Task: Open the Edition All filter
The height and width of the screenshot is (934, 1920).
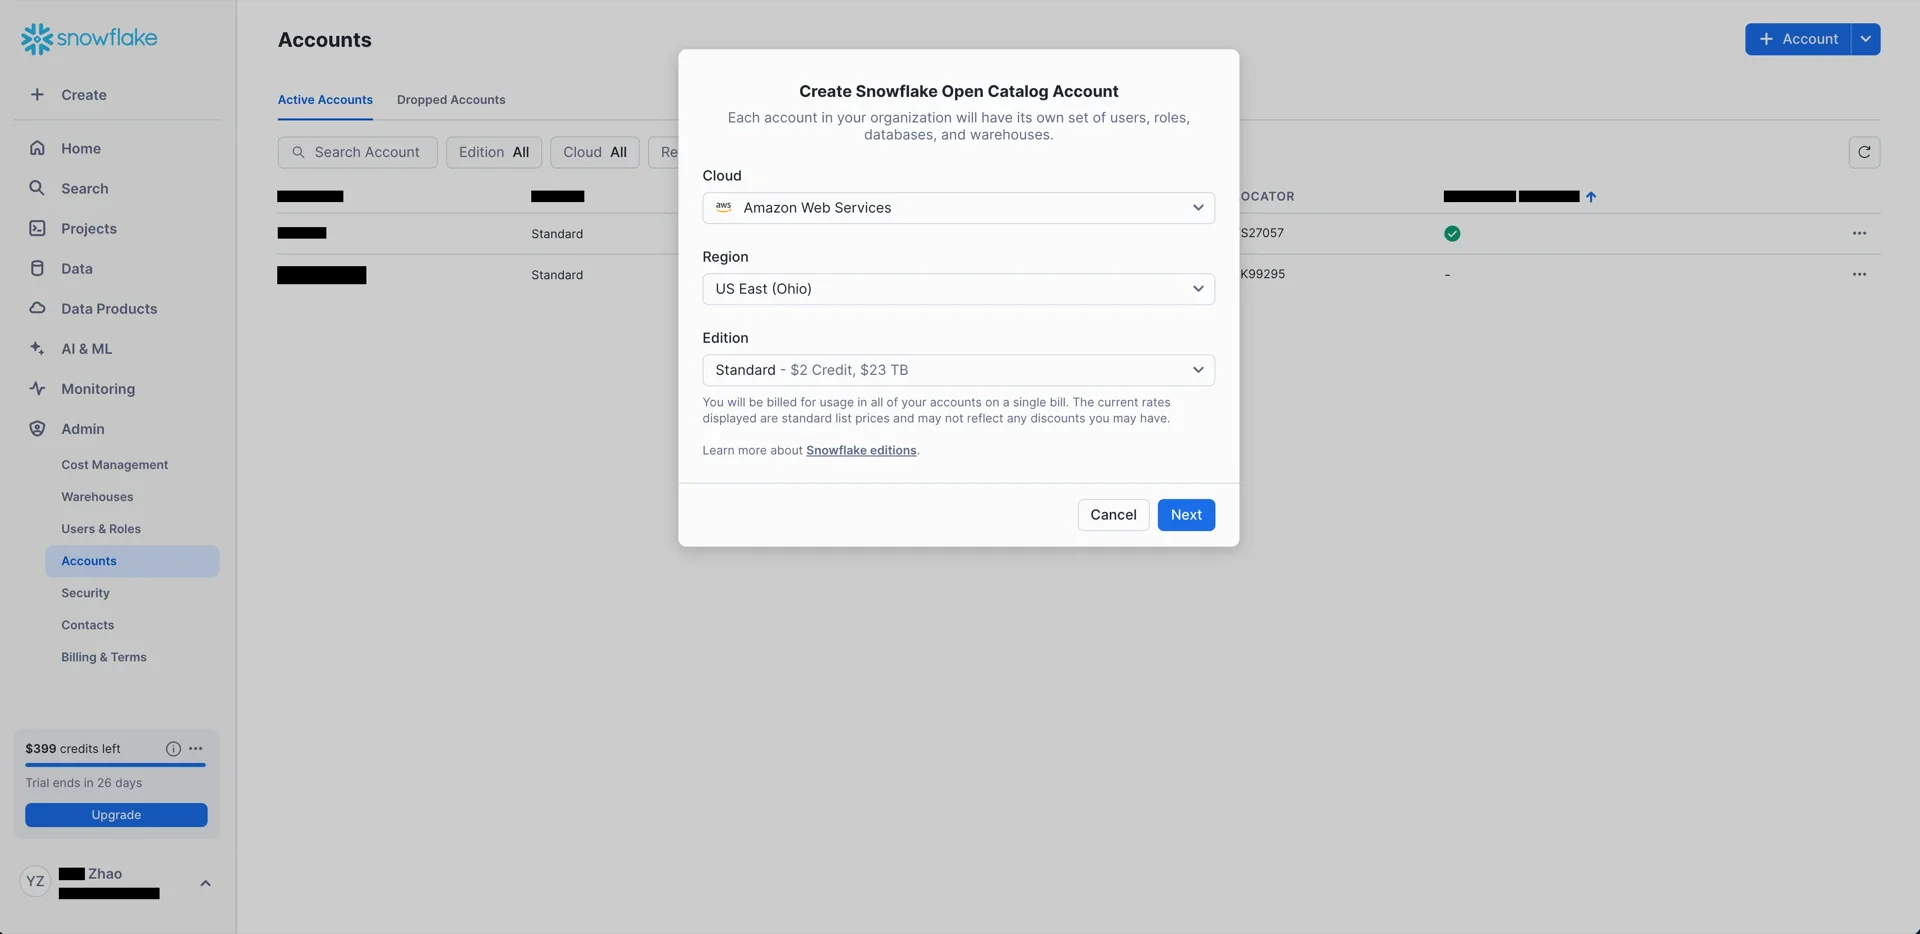Action: (x=494, y=152)
